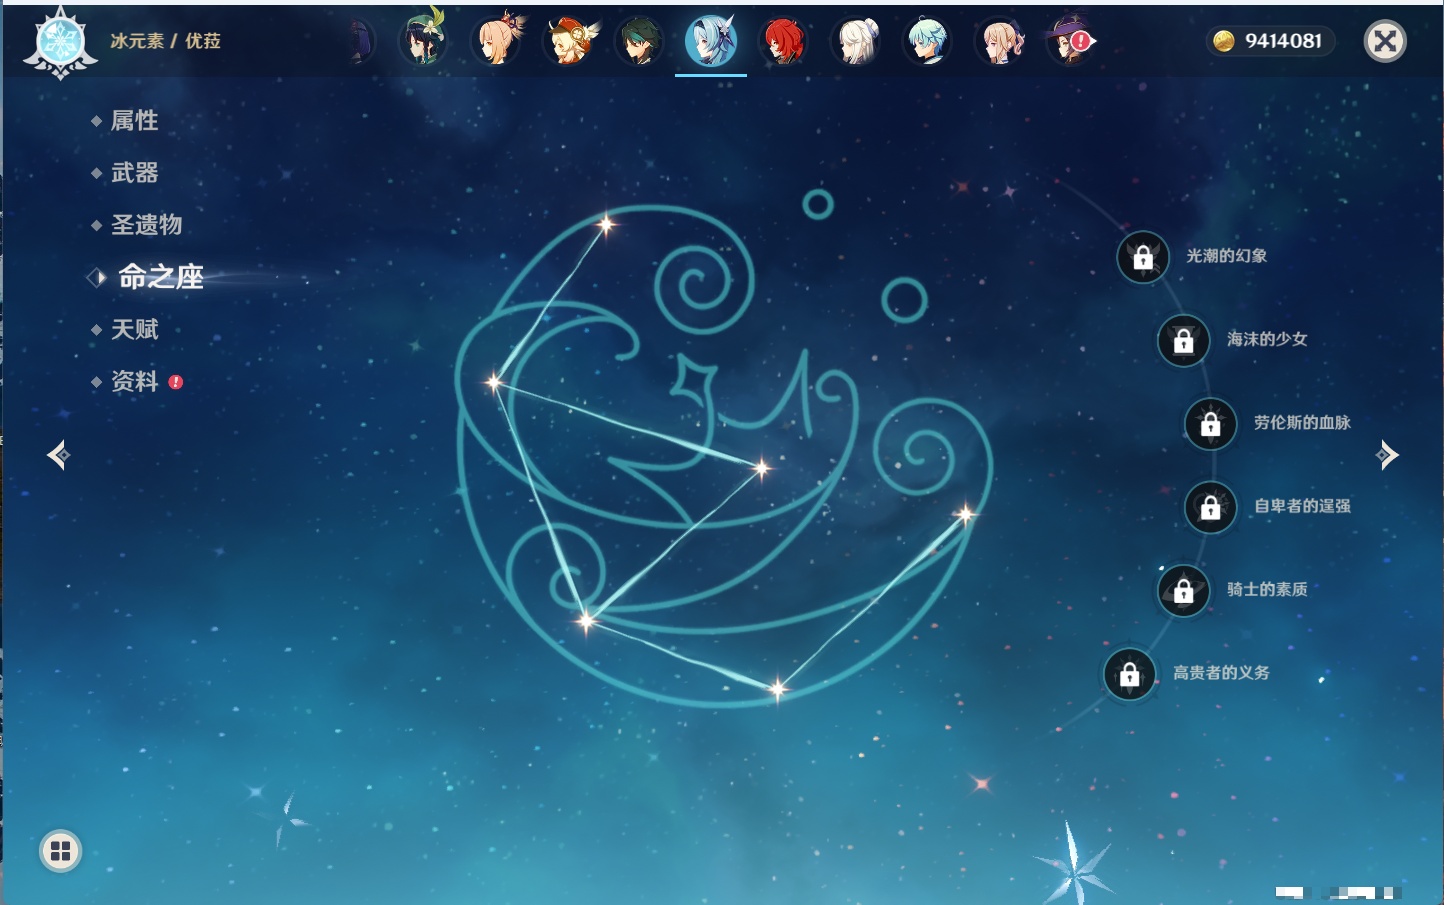The width and height of the screenshot is (1444, 905).
Task: Open the 资料 profile page
Action: (x=134, y=382)
